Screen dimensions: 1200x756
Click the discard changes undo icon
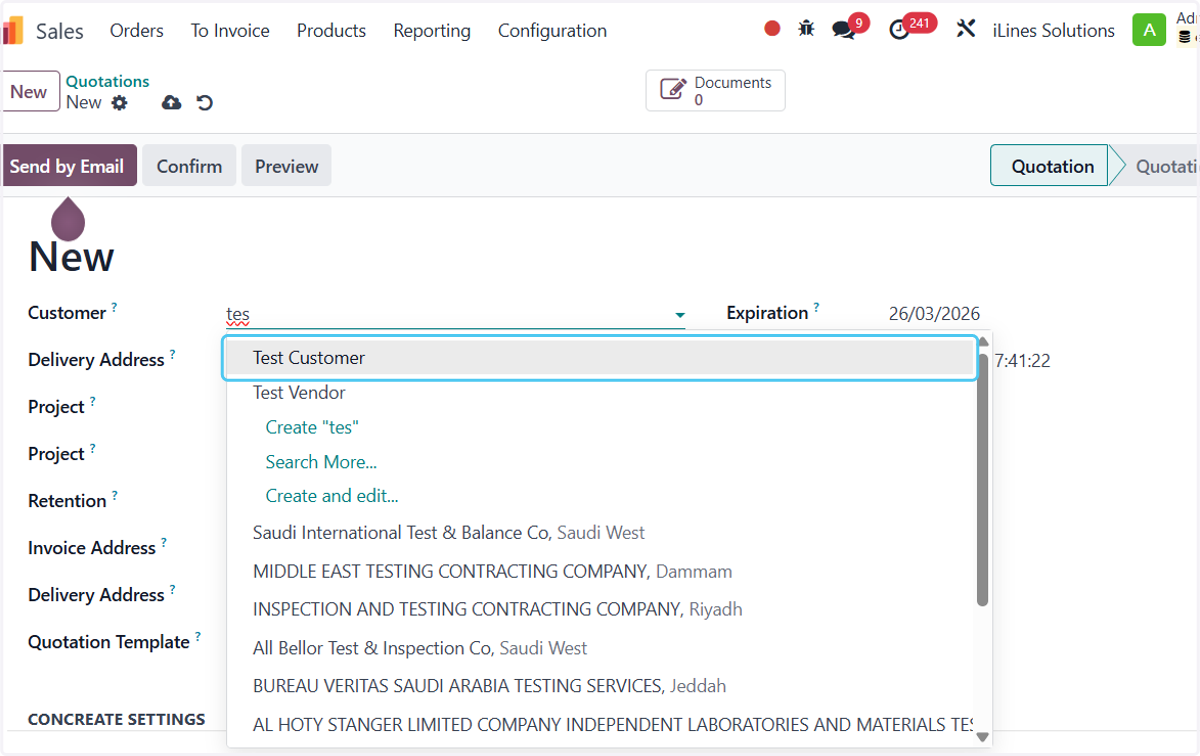pos(205,102)
